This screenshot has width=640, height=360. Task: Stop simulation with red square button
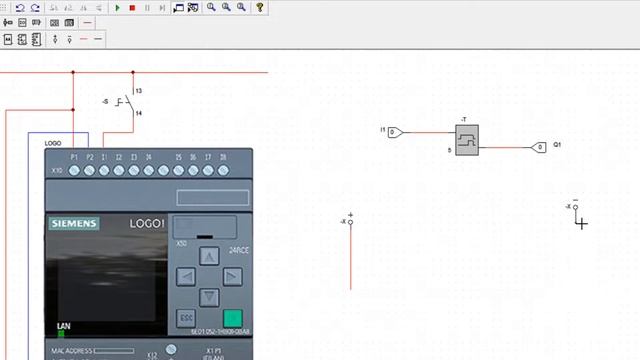(x=132, y=8)
